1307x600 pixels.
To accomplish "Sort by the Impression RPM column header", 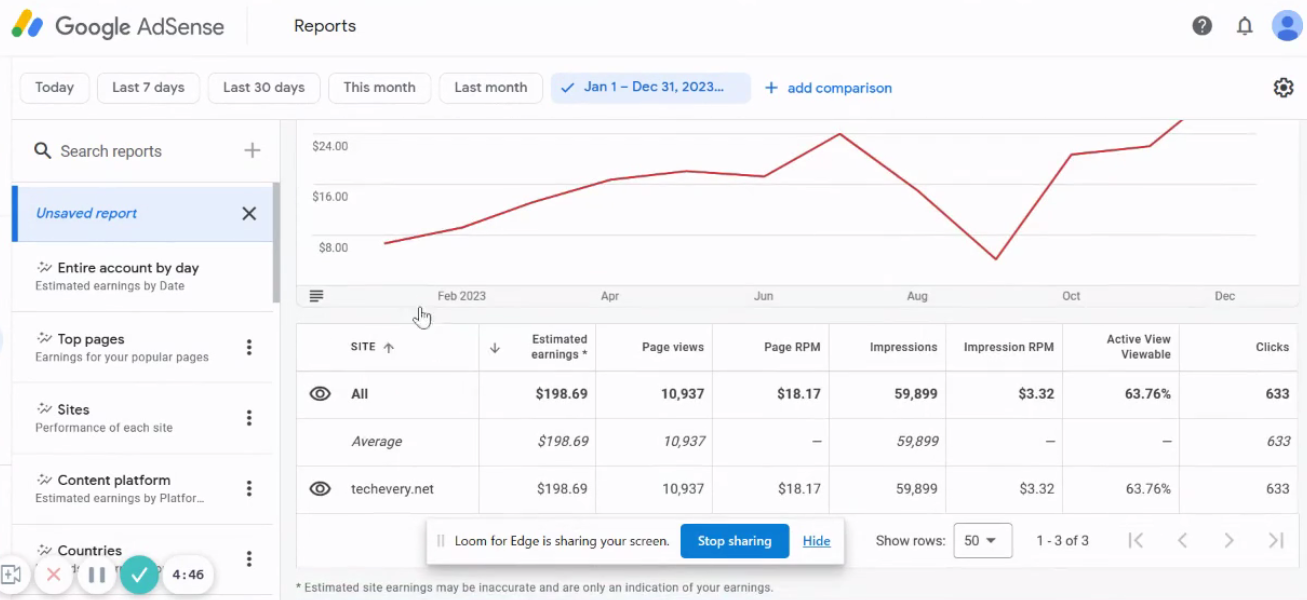I will click(1009, 347).
